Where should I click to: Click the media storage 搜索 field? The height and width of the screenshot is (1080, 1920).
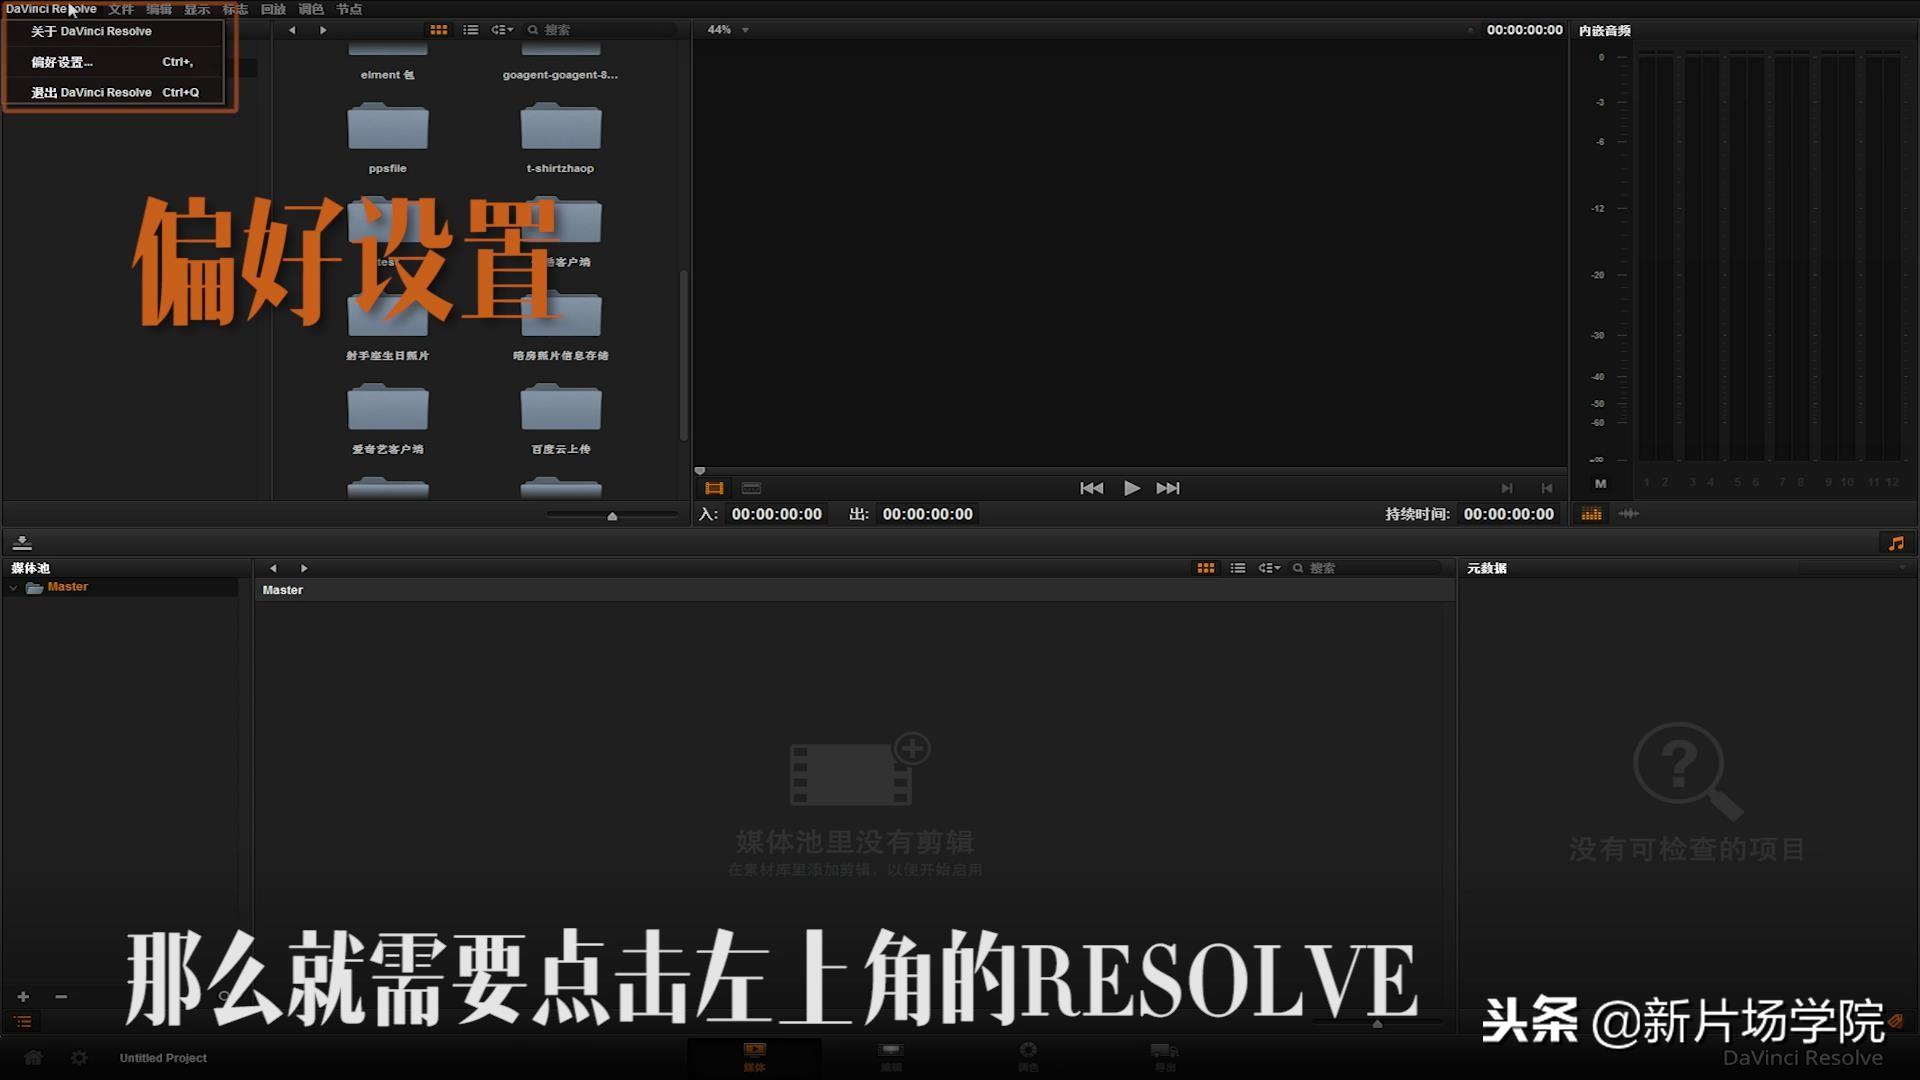[x=600, y=30]
